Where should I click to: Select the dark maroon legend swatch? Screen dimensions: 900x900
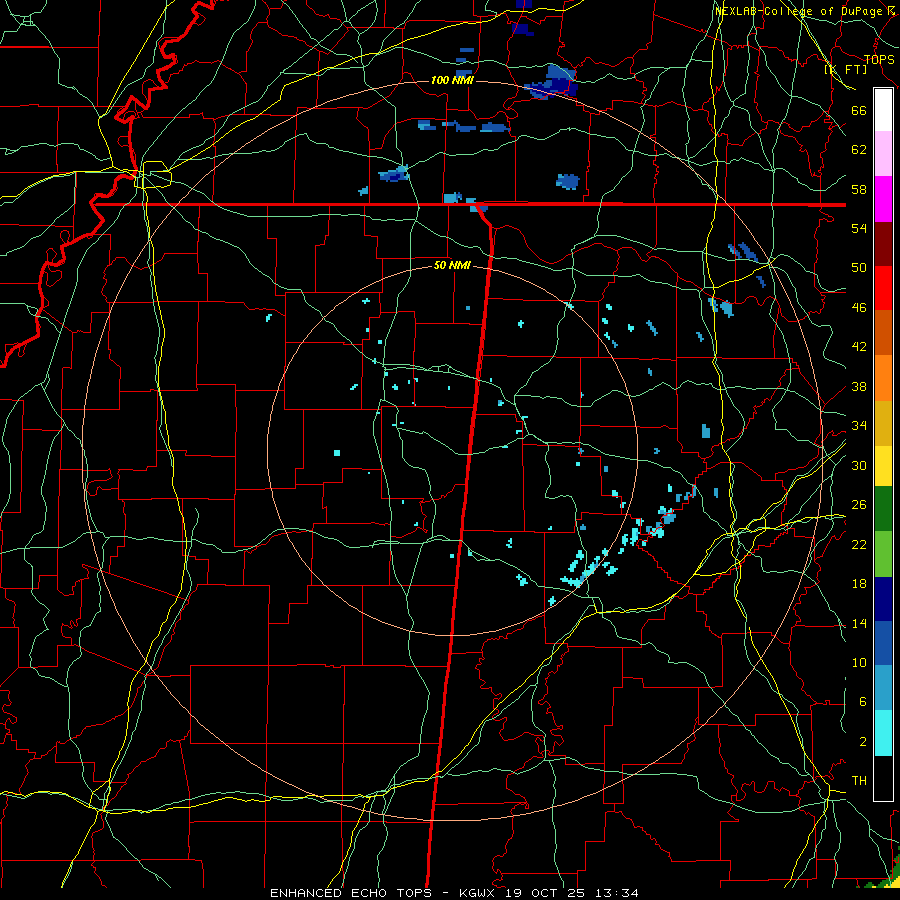click(883, 244)
